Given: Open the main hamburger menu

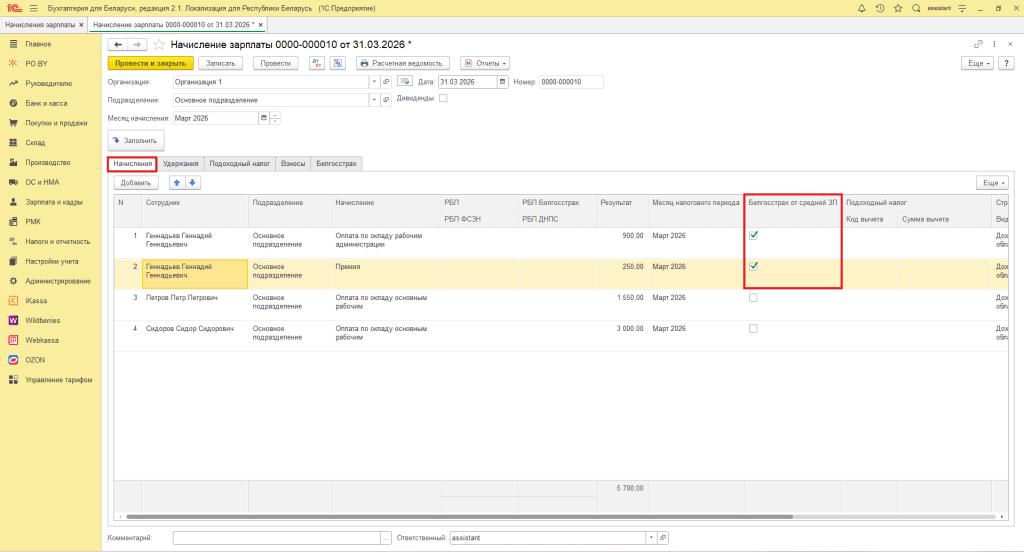Looking at the screenshot, I should tap(33, 8).
